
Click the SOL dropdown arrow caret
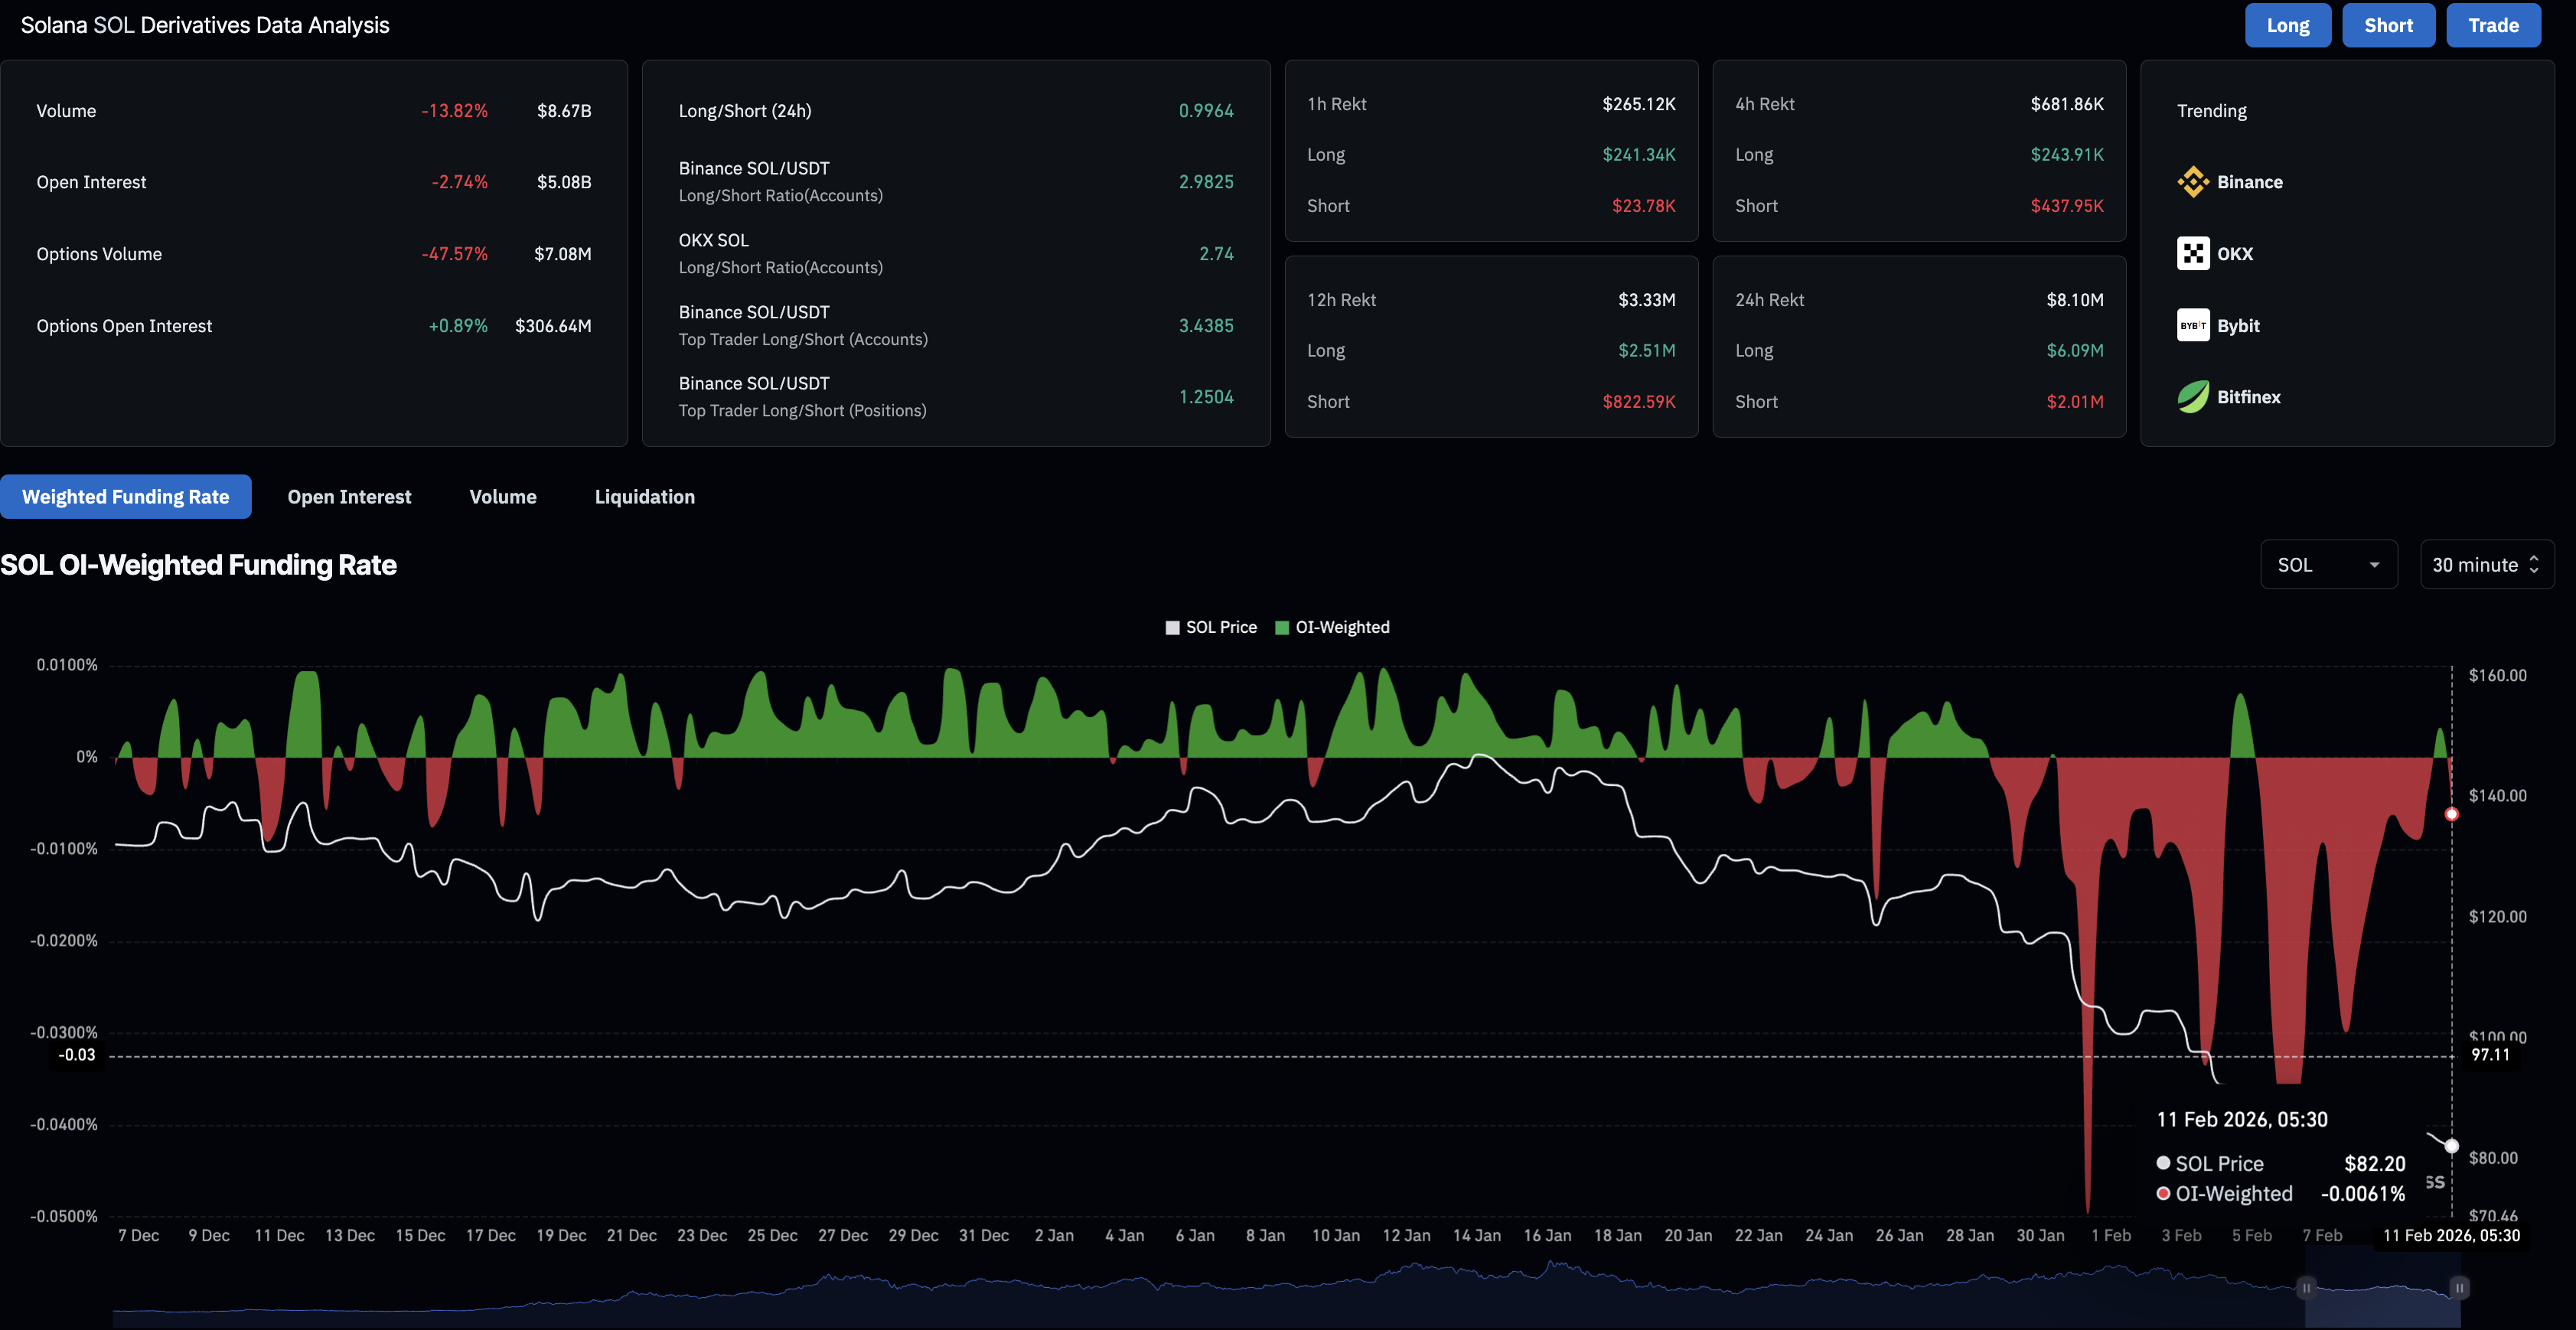click(2374, 566)
